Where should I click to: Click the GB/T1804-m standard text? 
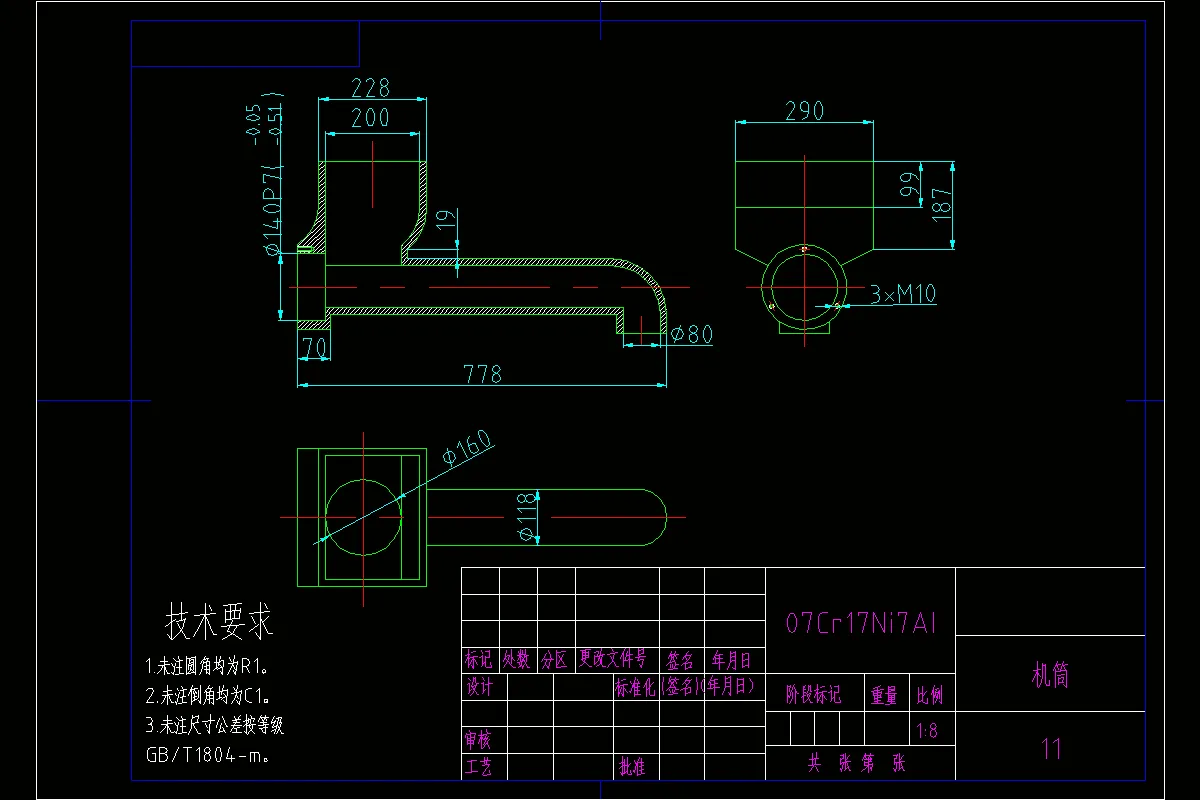[x=208, y=756]
